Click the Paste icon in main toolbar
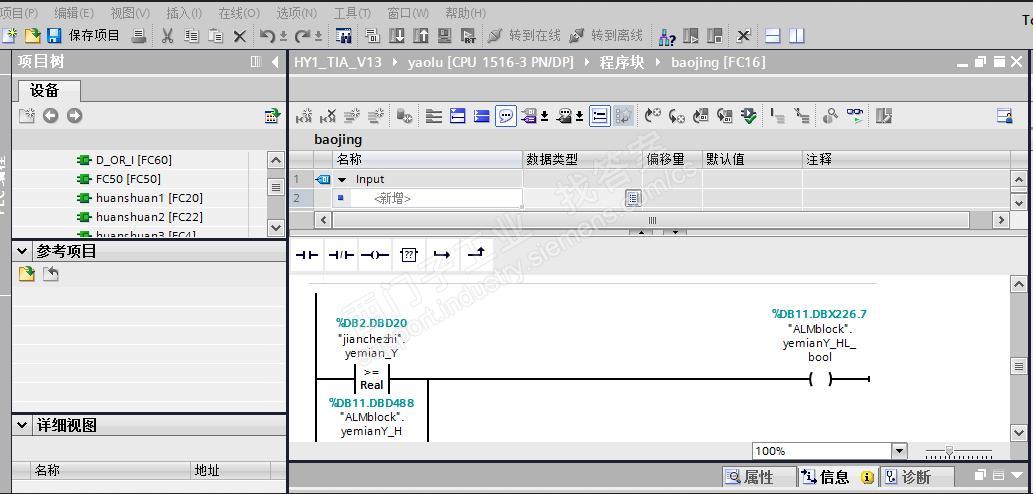Screen dimensions: 1033x494 pos(215,36)
